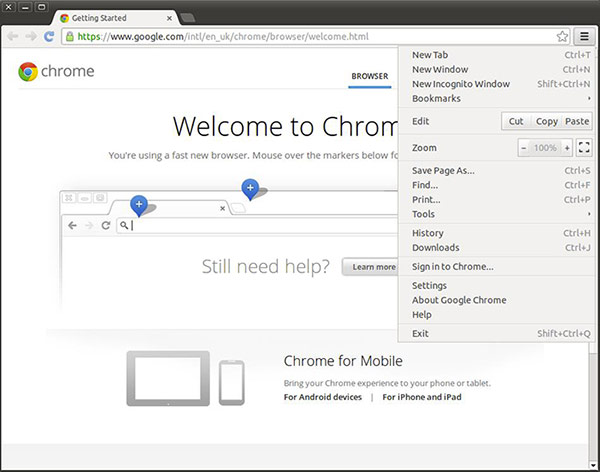Open Settings from the Chrome menu

[496, 286]
